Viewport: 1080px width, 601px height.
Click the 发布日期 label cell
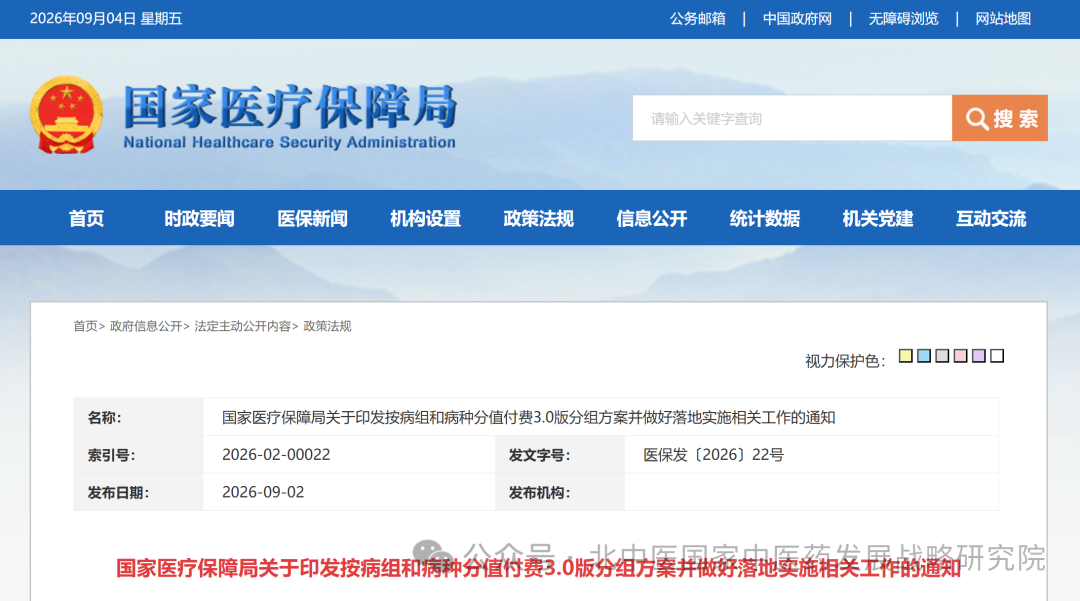pos(138,492)
